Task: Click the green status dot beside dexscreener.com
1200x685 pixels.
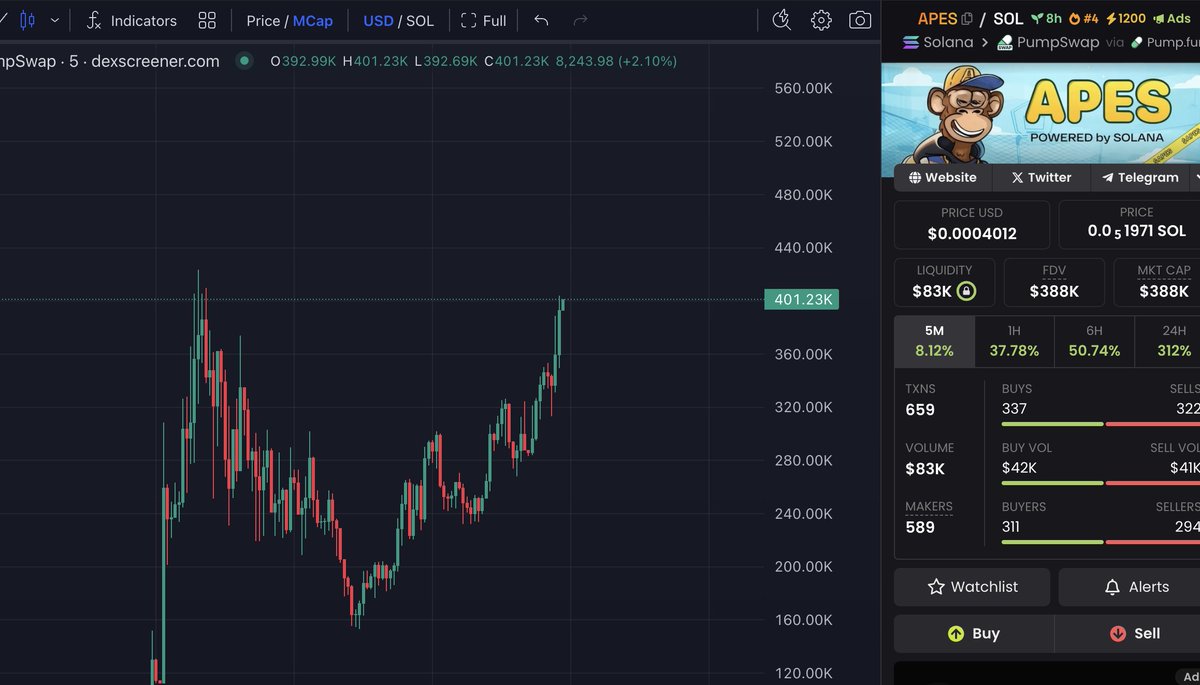Action: point(243,61)
